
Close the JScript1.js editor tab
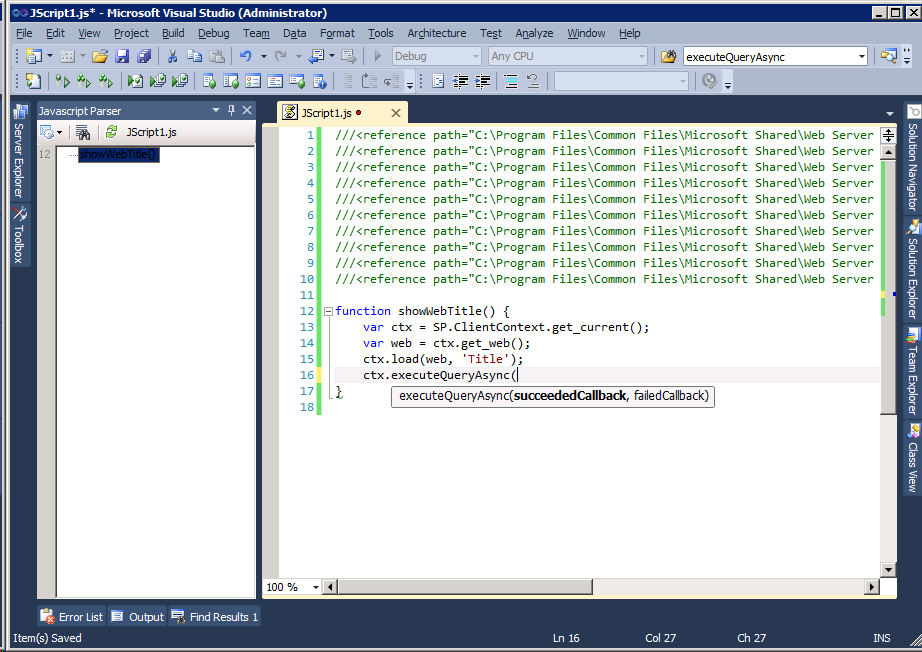click(x=396, y=113)
